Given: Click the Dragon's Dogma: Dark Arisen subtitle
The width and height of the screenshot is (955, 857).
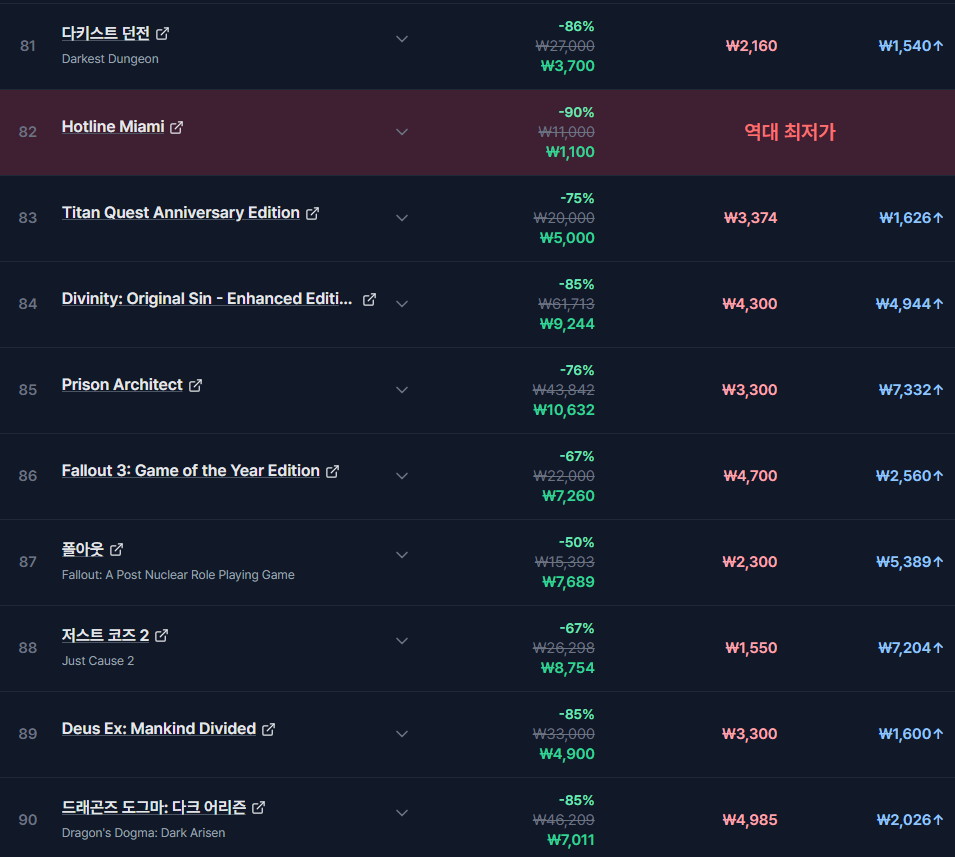Looking at the screenshot, I should [144, 833].
